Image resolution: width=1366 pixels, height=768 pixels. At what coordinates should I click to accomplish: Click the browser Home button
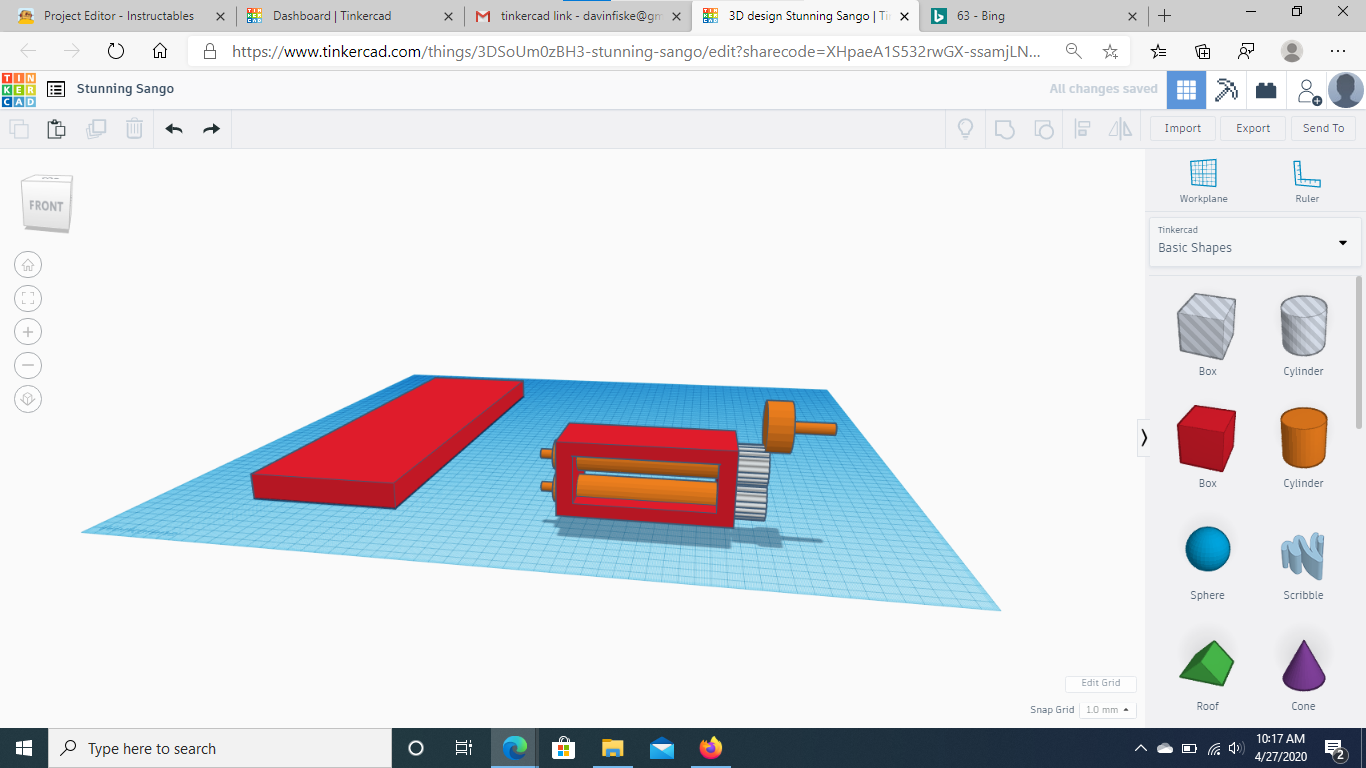[x=159, y=51]
